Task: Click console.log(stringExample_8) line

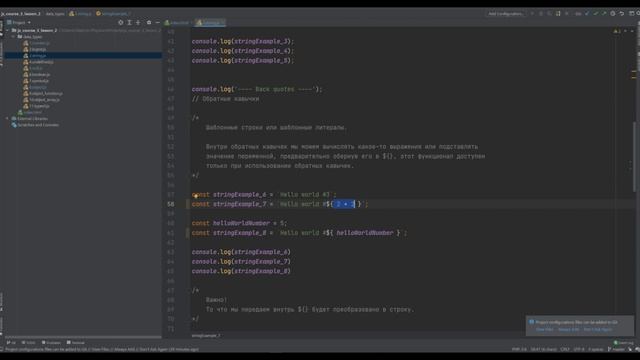Action: click(241, 271)
